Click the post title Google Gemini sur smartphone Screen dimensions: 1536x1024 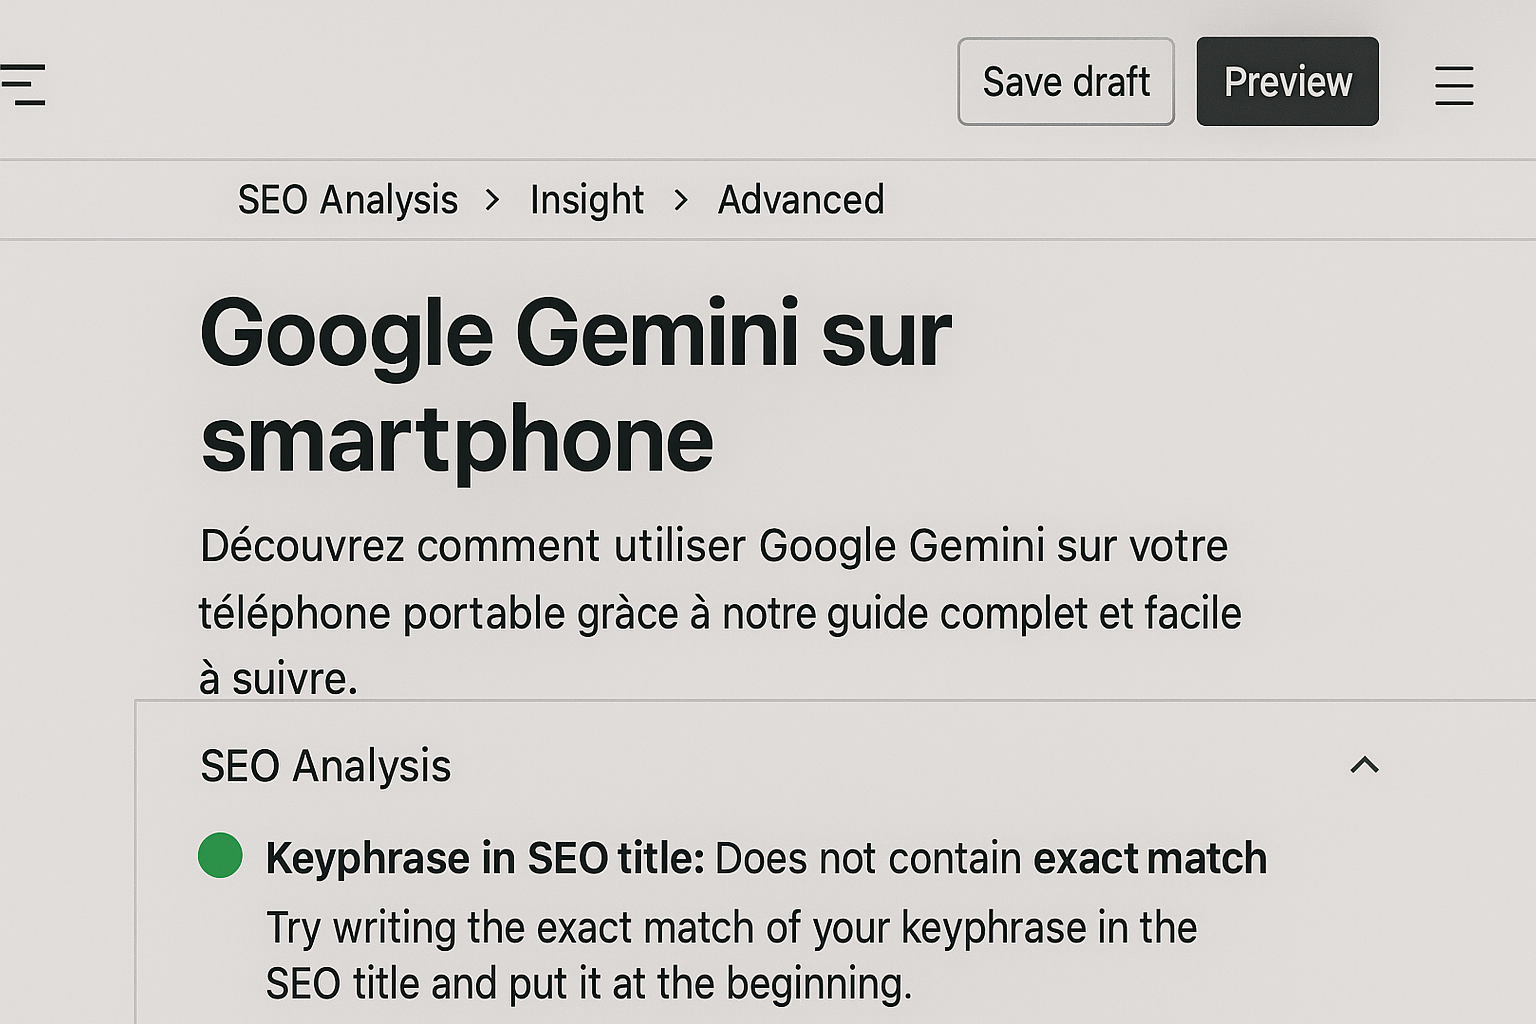(x=576, y=386)
